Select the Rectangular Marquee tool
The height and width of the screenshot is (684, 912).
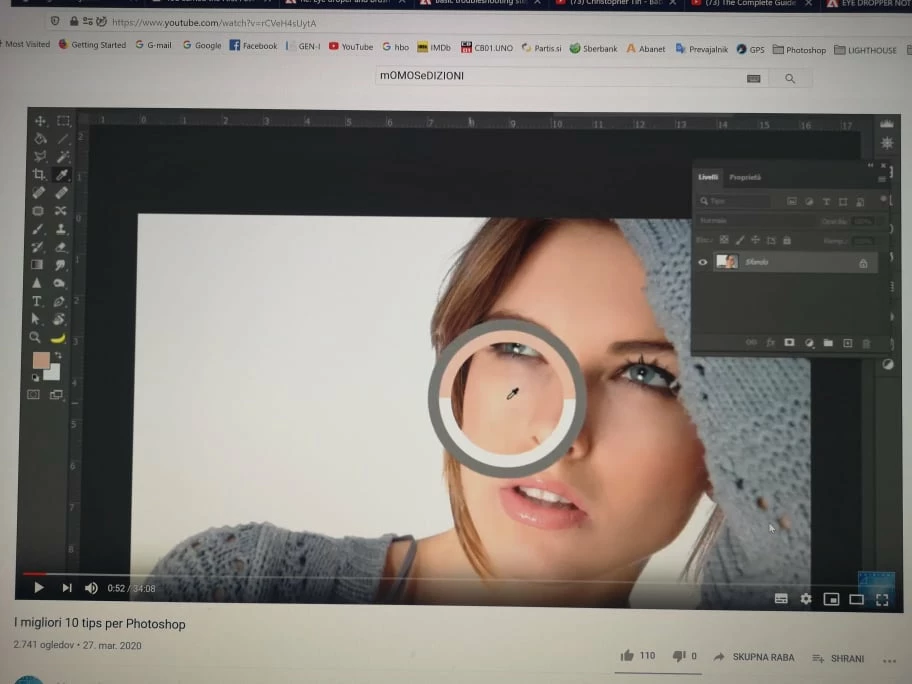coord(63,121)
